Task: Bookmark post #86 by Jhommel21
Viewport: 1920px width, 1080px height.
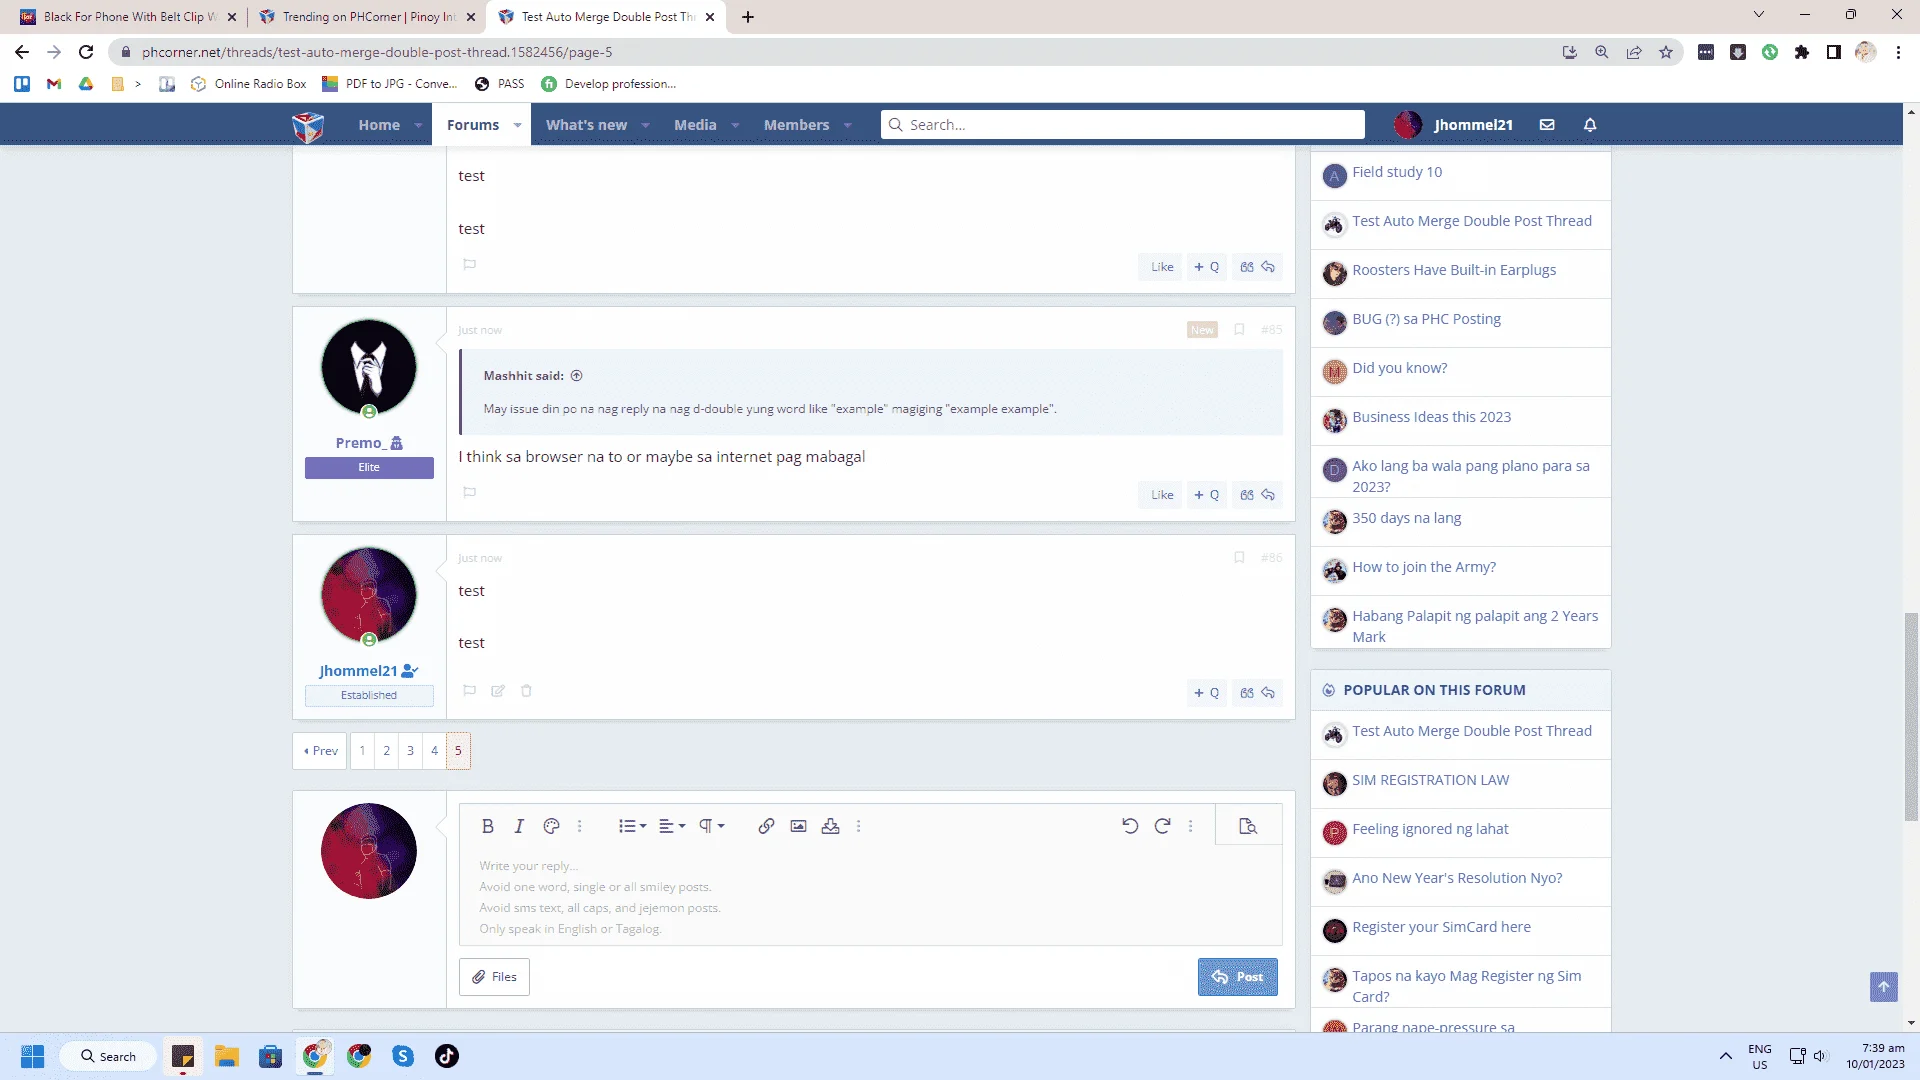Action: (x=1239, y=558)
